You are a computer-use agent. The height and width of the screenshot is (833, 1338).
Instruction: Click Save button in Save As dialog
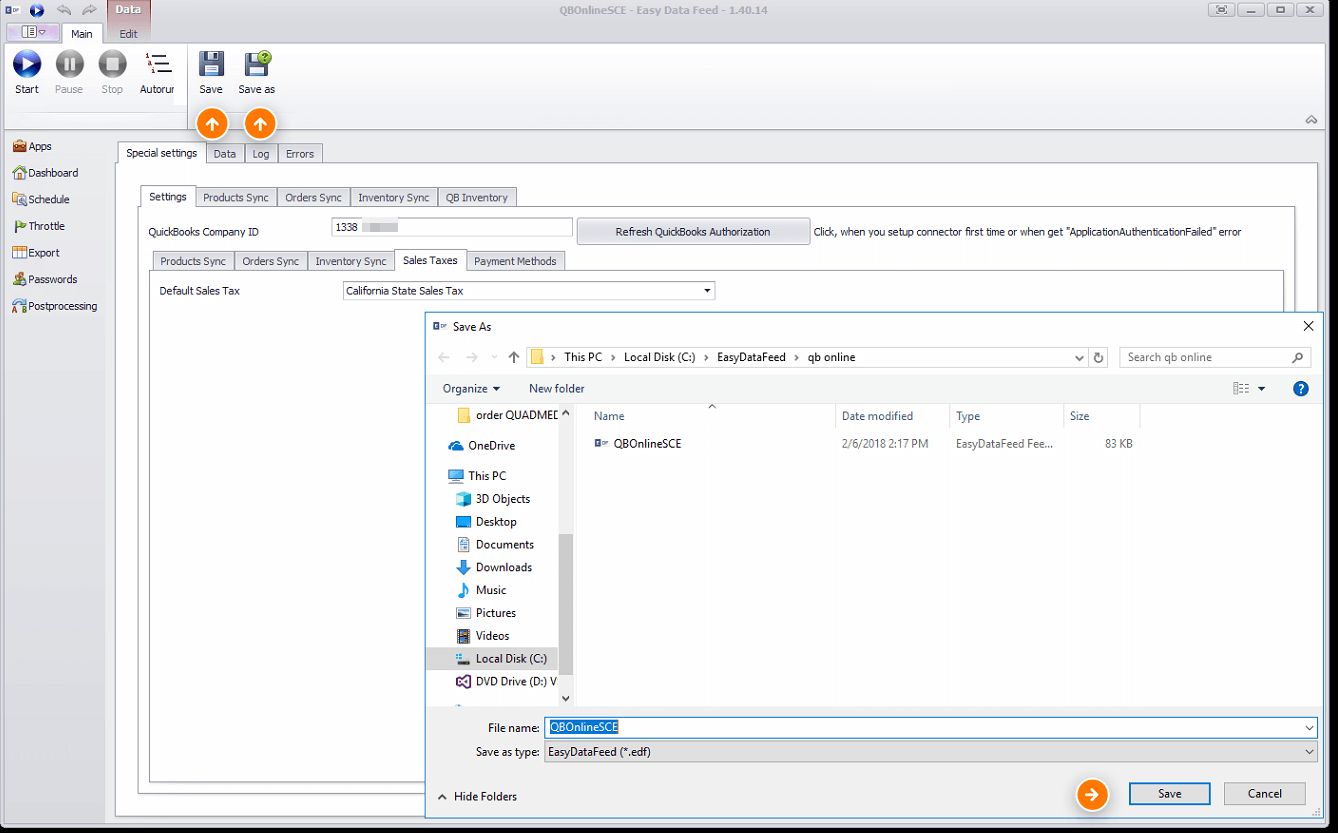pos(1170,793)
